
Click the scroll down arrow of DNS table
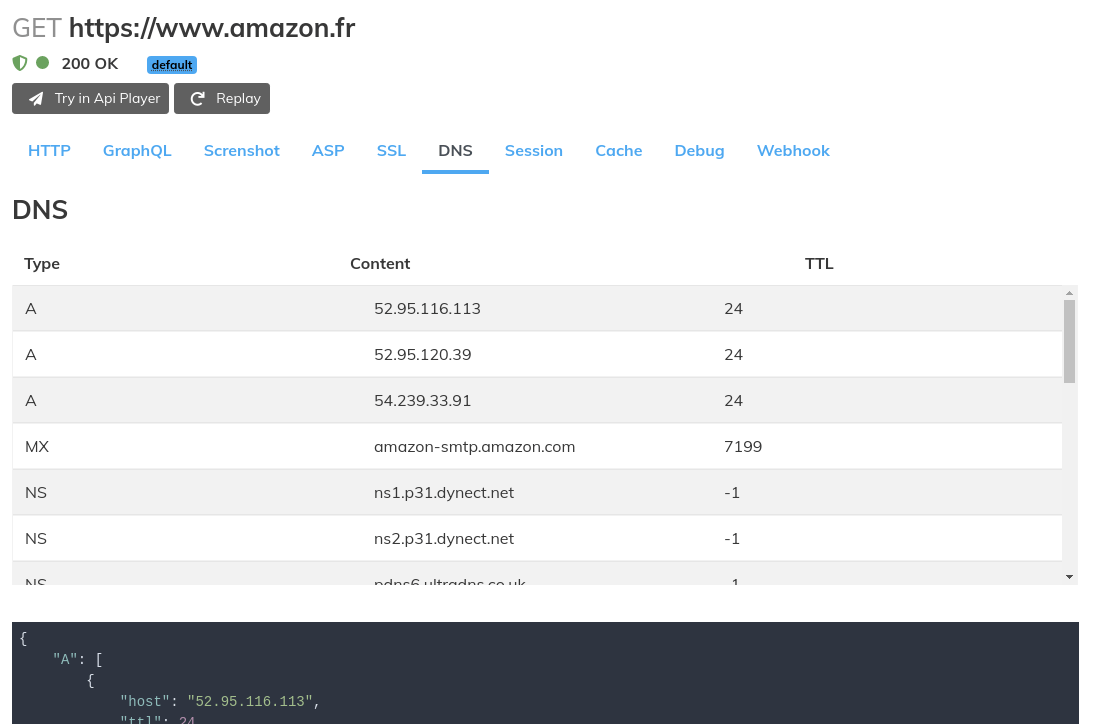tap(1070, 577)
